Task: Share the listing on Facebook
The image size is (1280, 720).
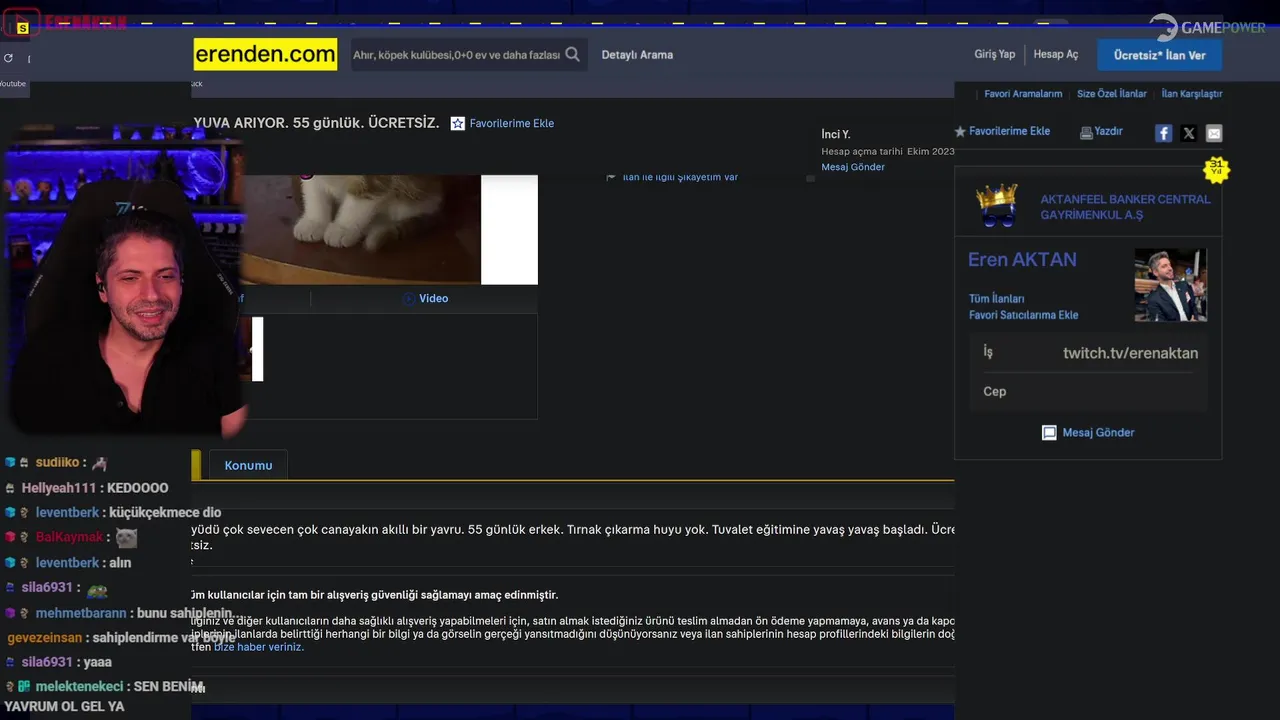Action: (x=1163, y=133)
